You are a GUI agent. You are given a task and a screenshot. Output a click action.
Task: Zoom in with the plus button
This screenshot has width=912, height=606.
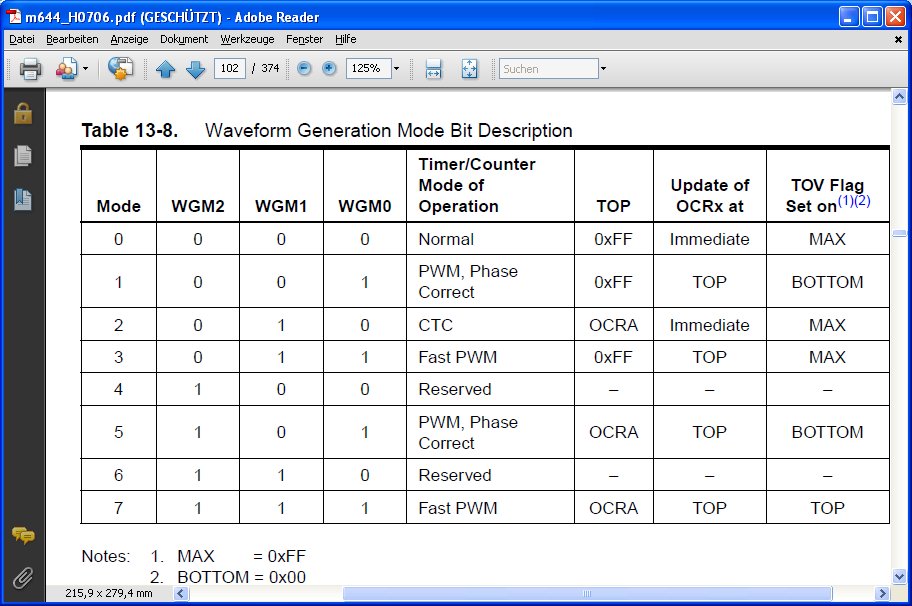(329, 68)
